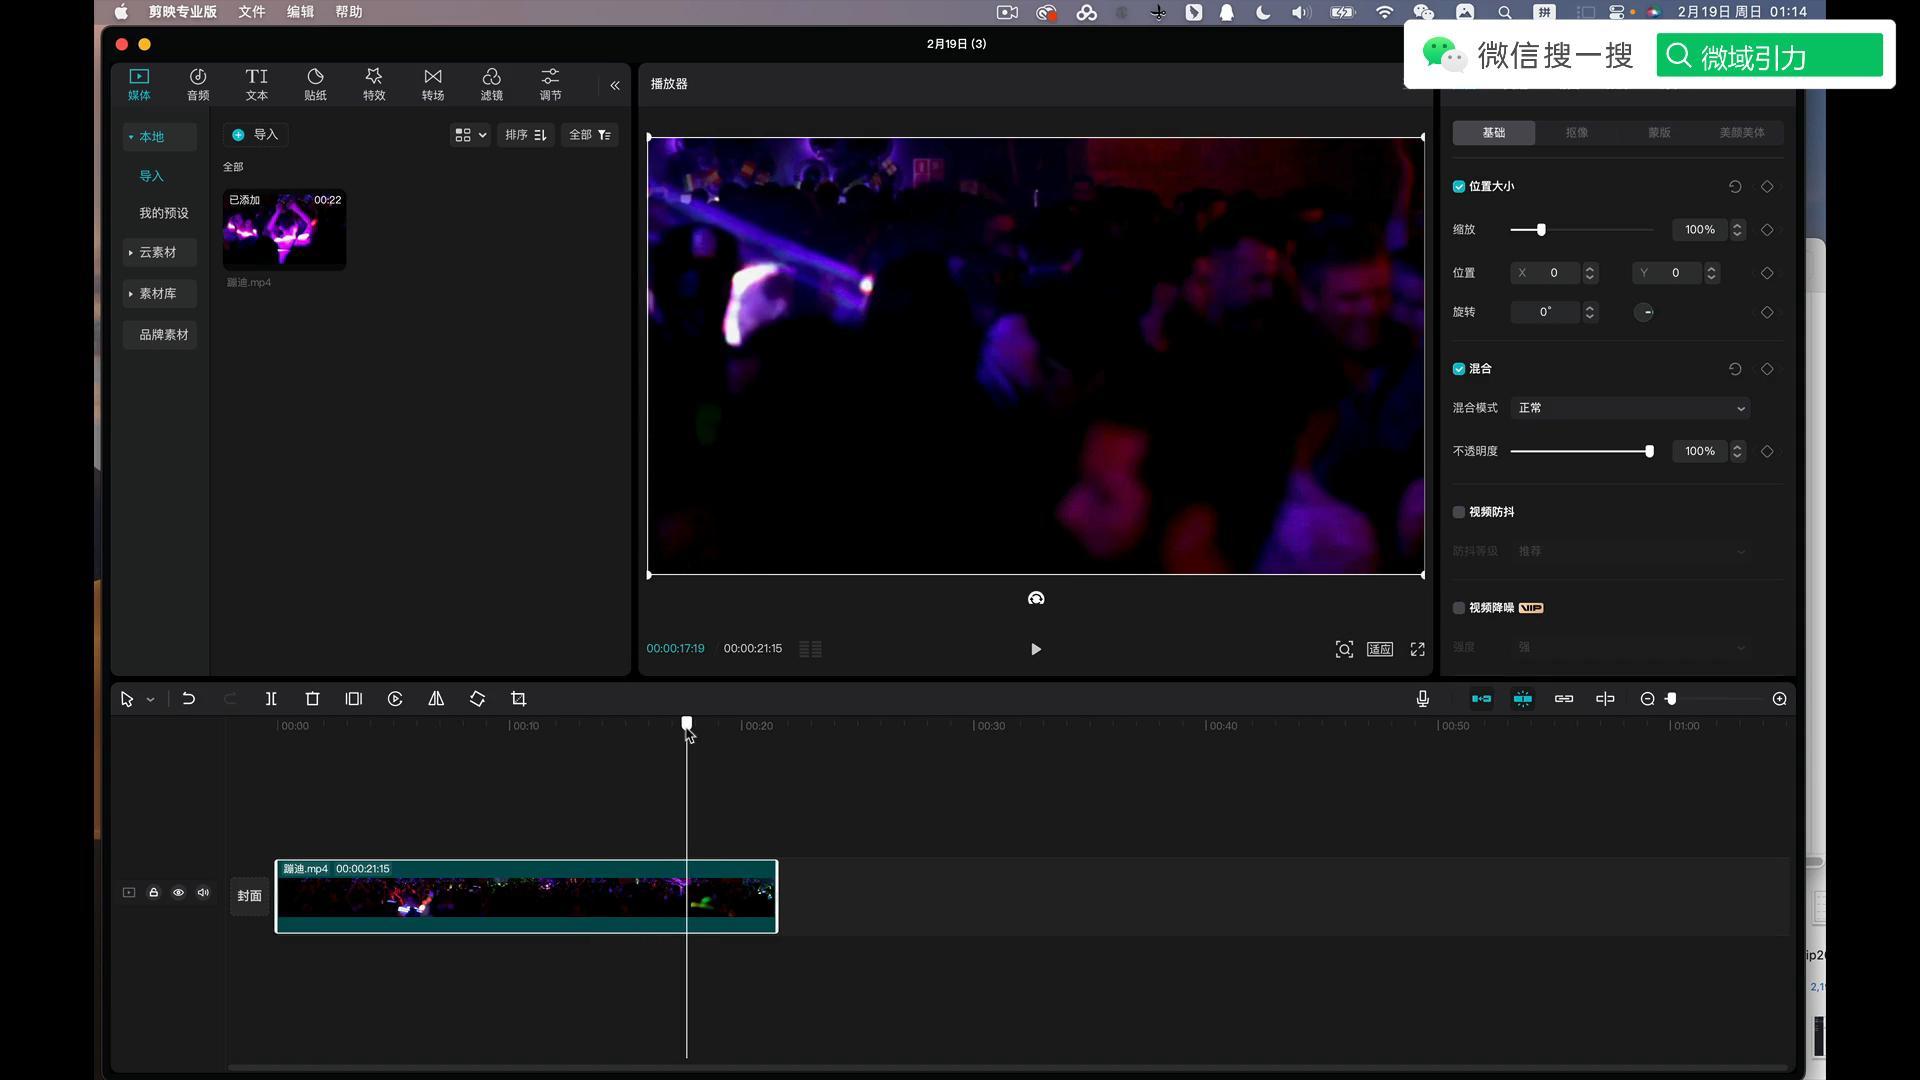Click the rotate tool in timeline toolbar
Image resolution: width=1920 pixels, height=1080 pixels.
pos(477,699)
